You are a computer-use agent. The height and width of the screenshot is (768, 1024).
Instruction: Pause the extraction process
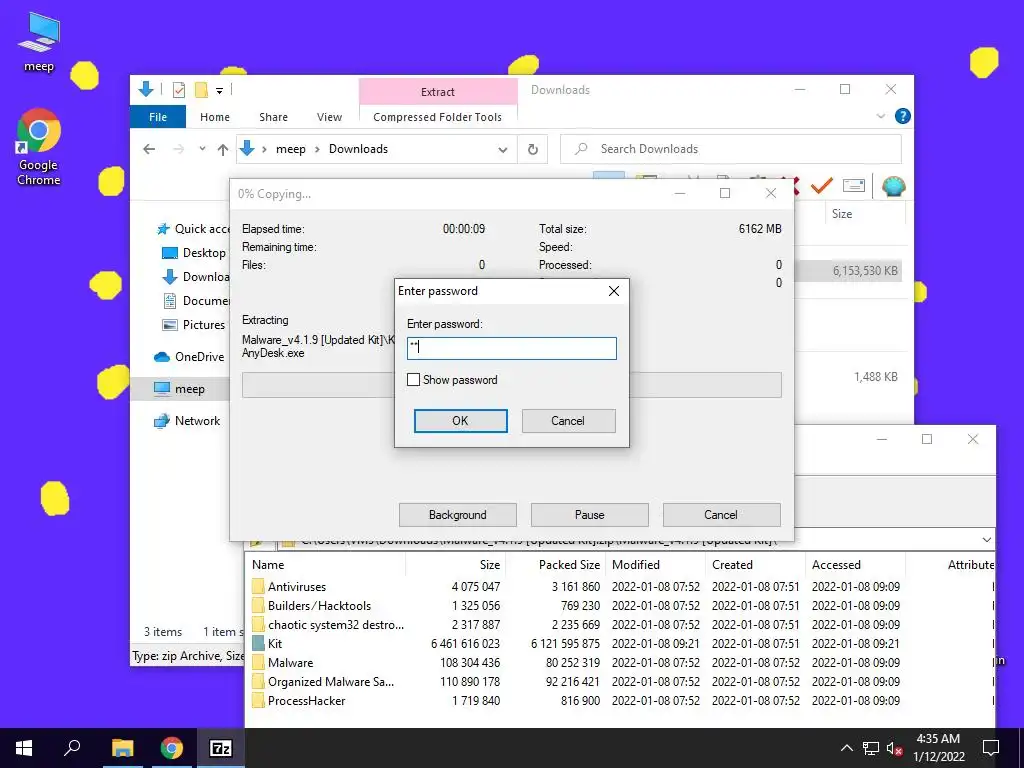[589, 515]
